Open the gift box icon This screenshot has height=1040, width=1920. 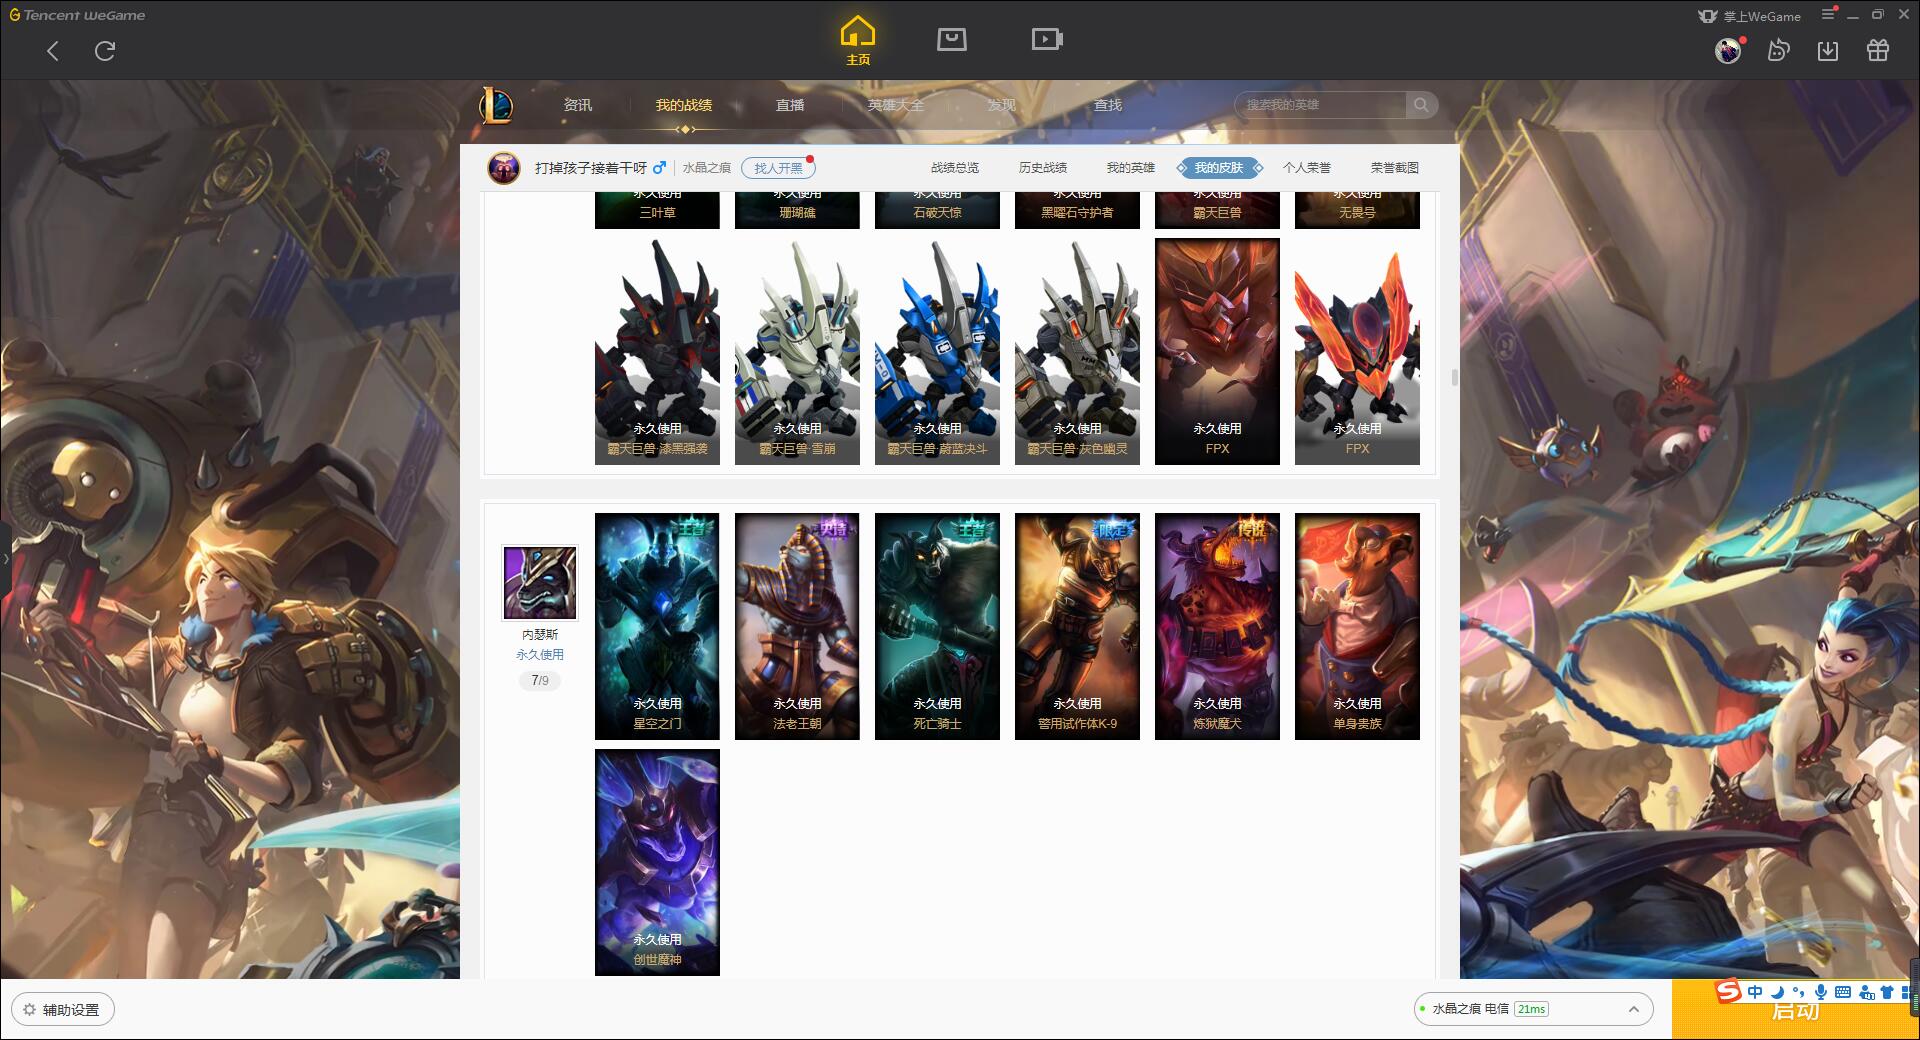tap(1878, 50)
